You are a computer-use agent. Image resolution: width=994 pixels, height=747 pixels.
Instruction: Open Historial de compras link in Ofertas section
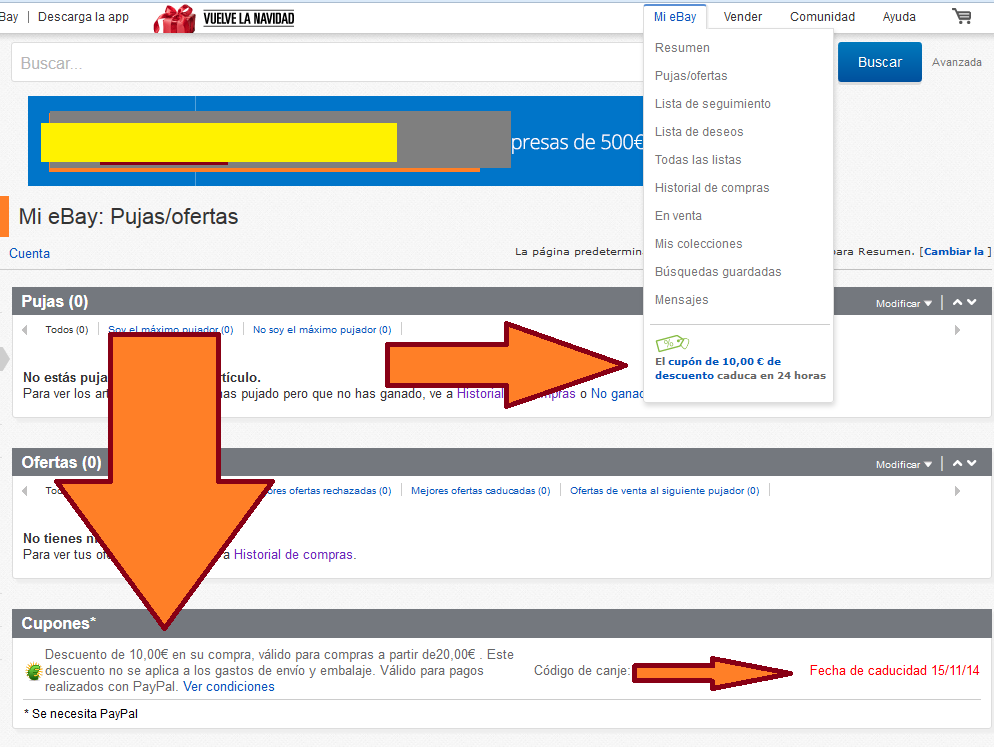[x=294, y=555]
